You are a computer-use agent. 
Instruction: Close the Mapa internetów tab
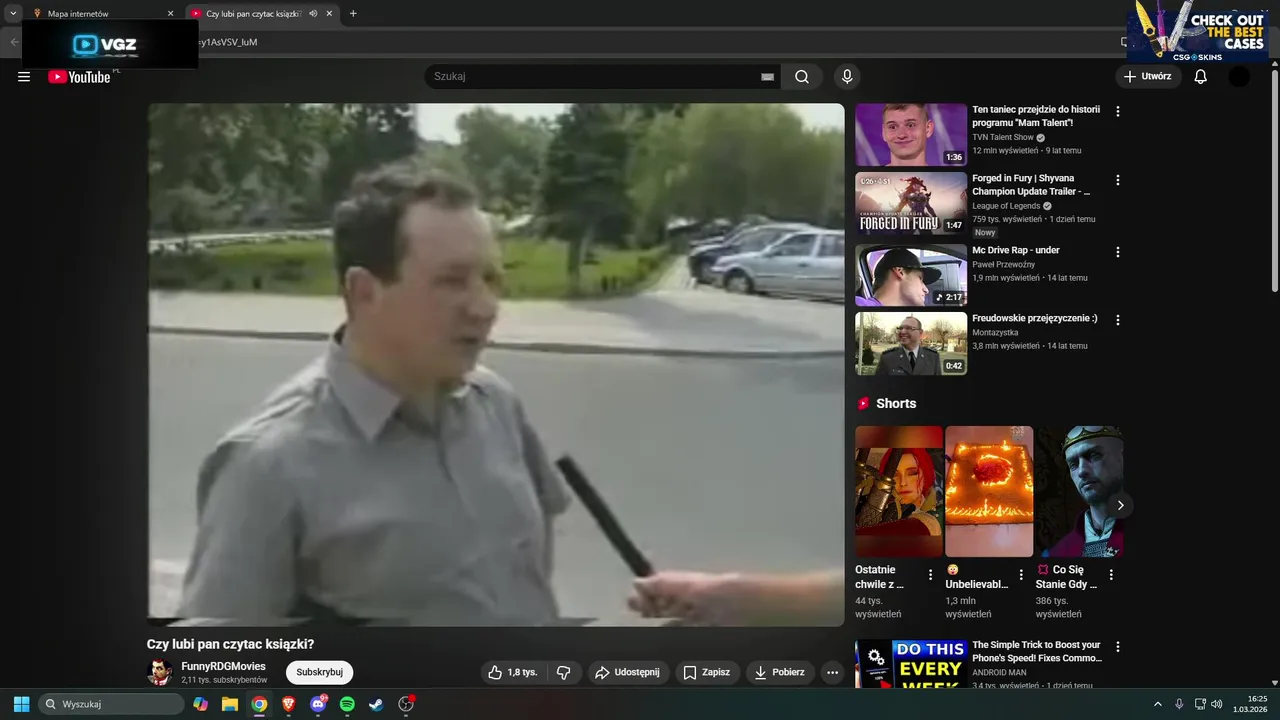(x=170, y=14)
